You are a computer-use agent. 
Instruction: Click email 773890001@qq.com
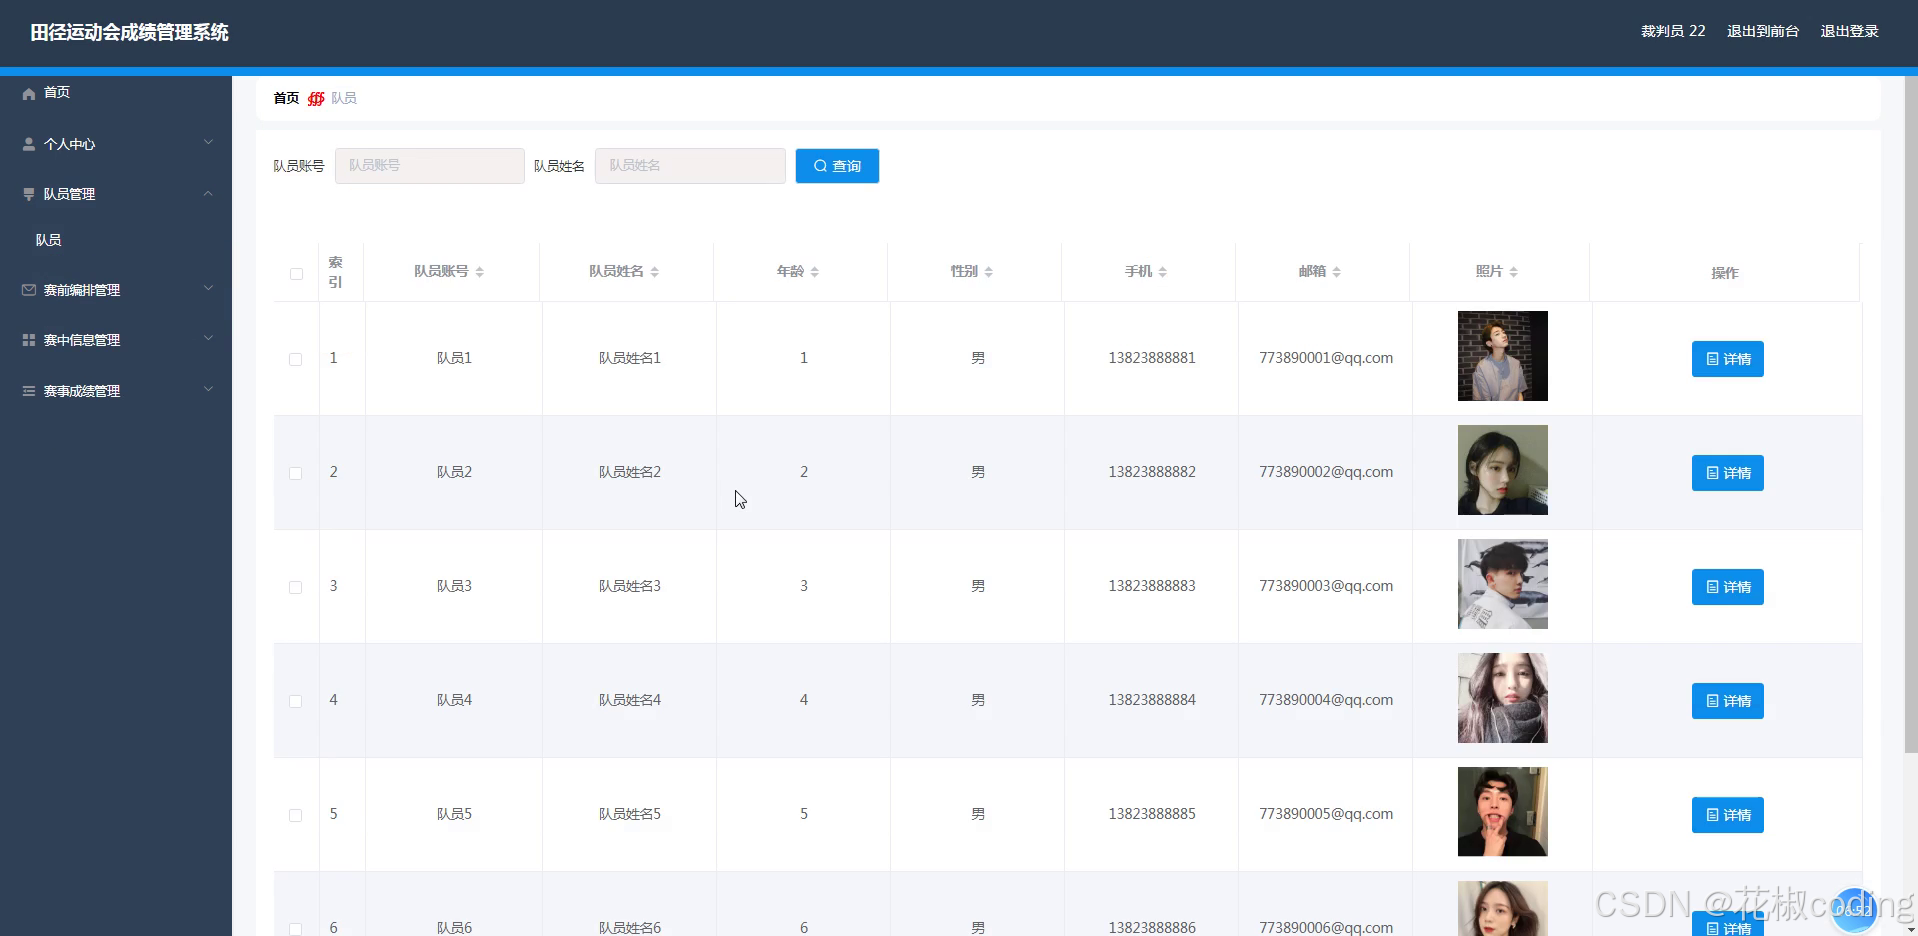pyautogui.click(x=1326, y=358)
